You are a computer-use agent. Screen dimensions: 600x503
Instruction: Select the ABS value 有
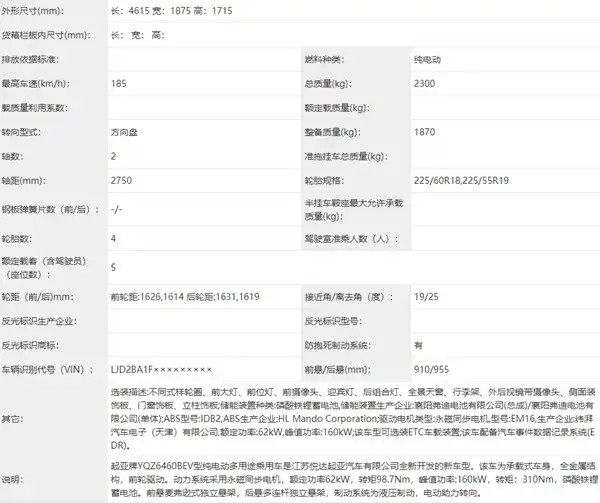418,345
